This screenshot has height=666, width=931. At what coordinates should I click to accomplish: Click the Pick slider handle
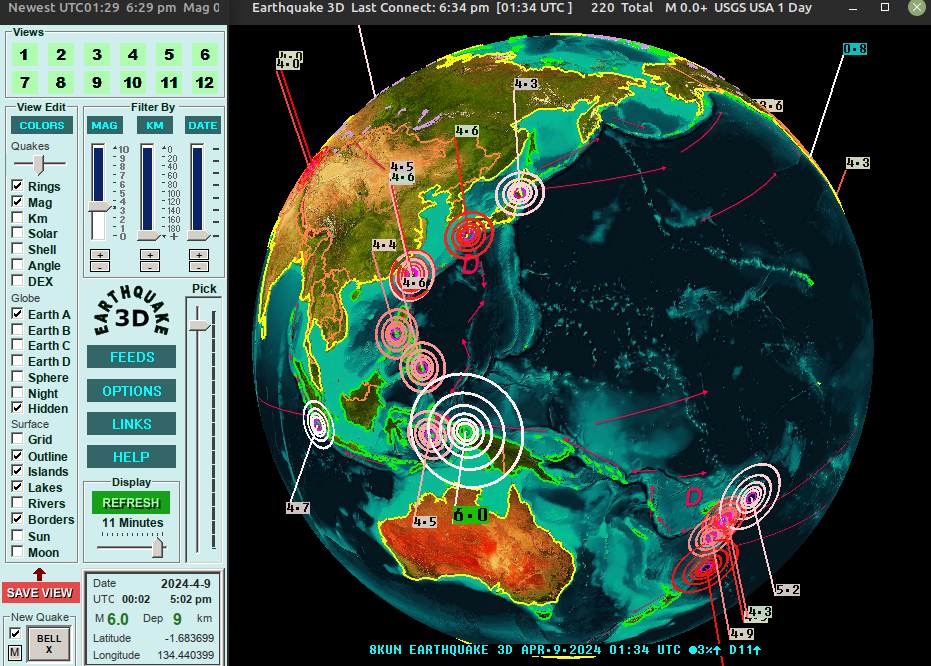coord(200,325)
